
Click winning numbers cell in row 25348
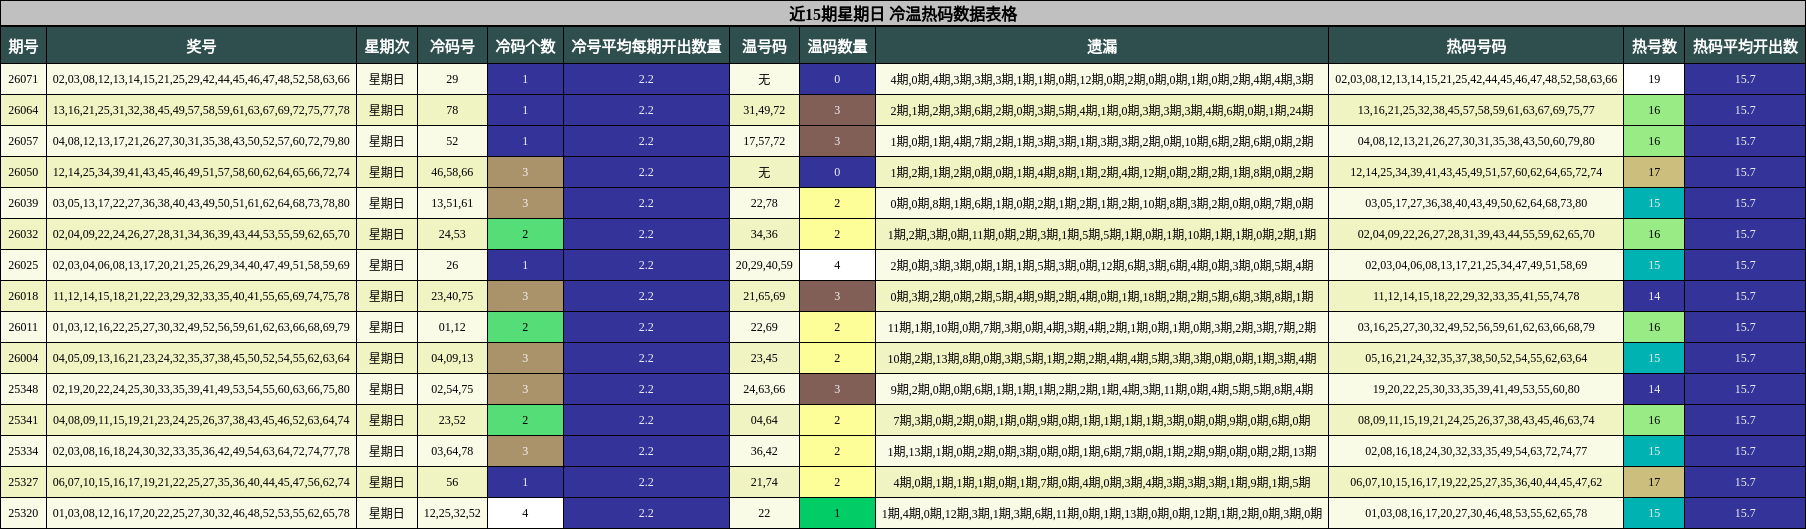pos(201,389)
